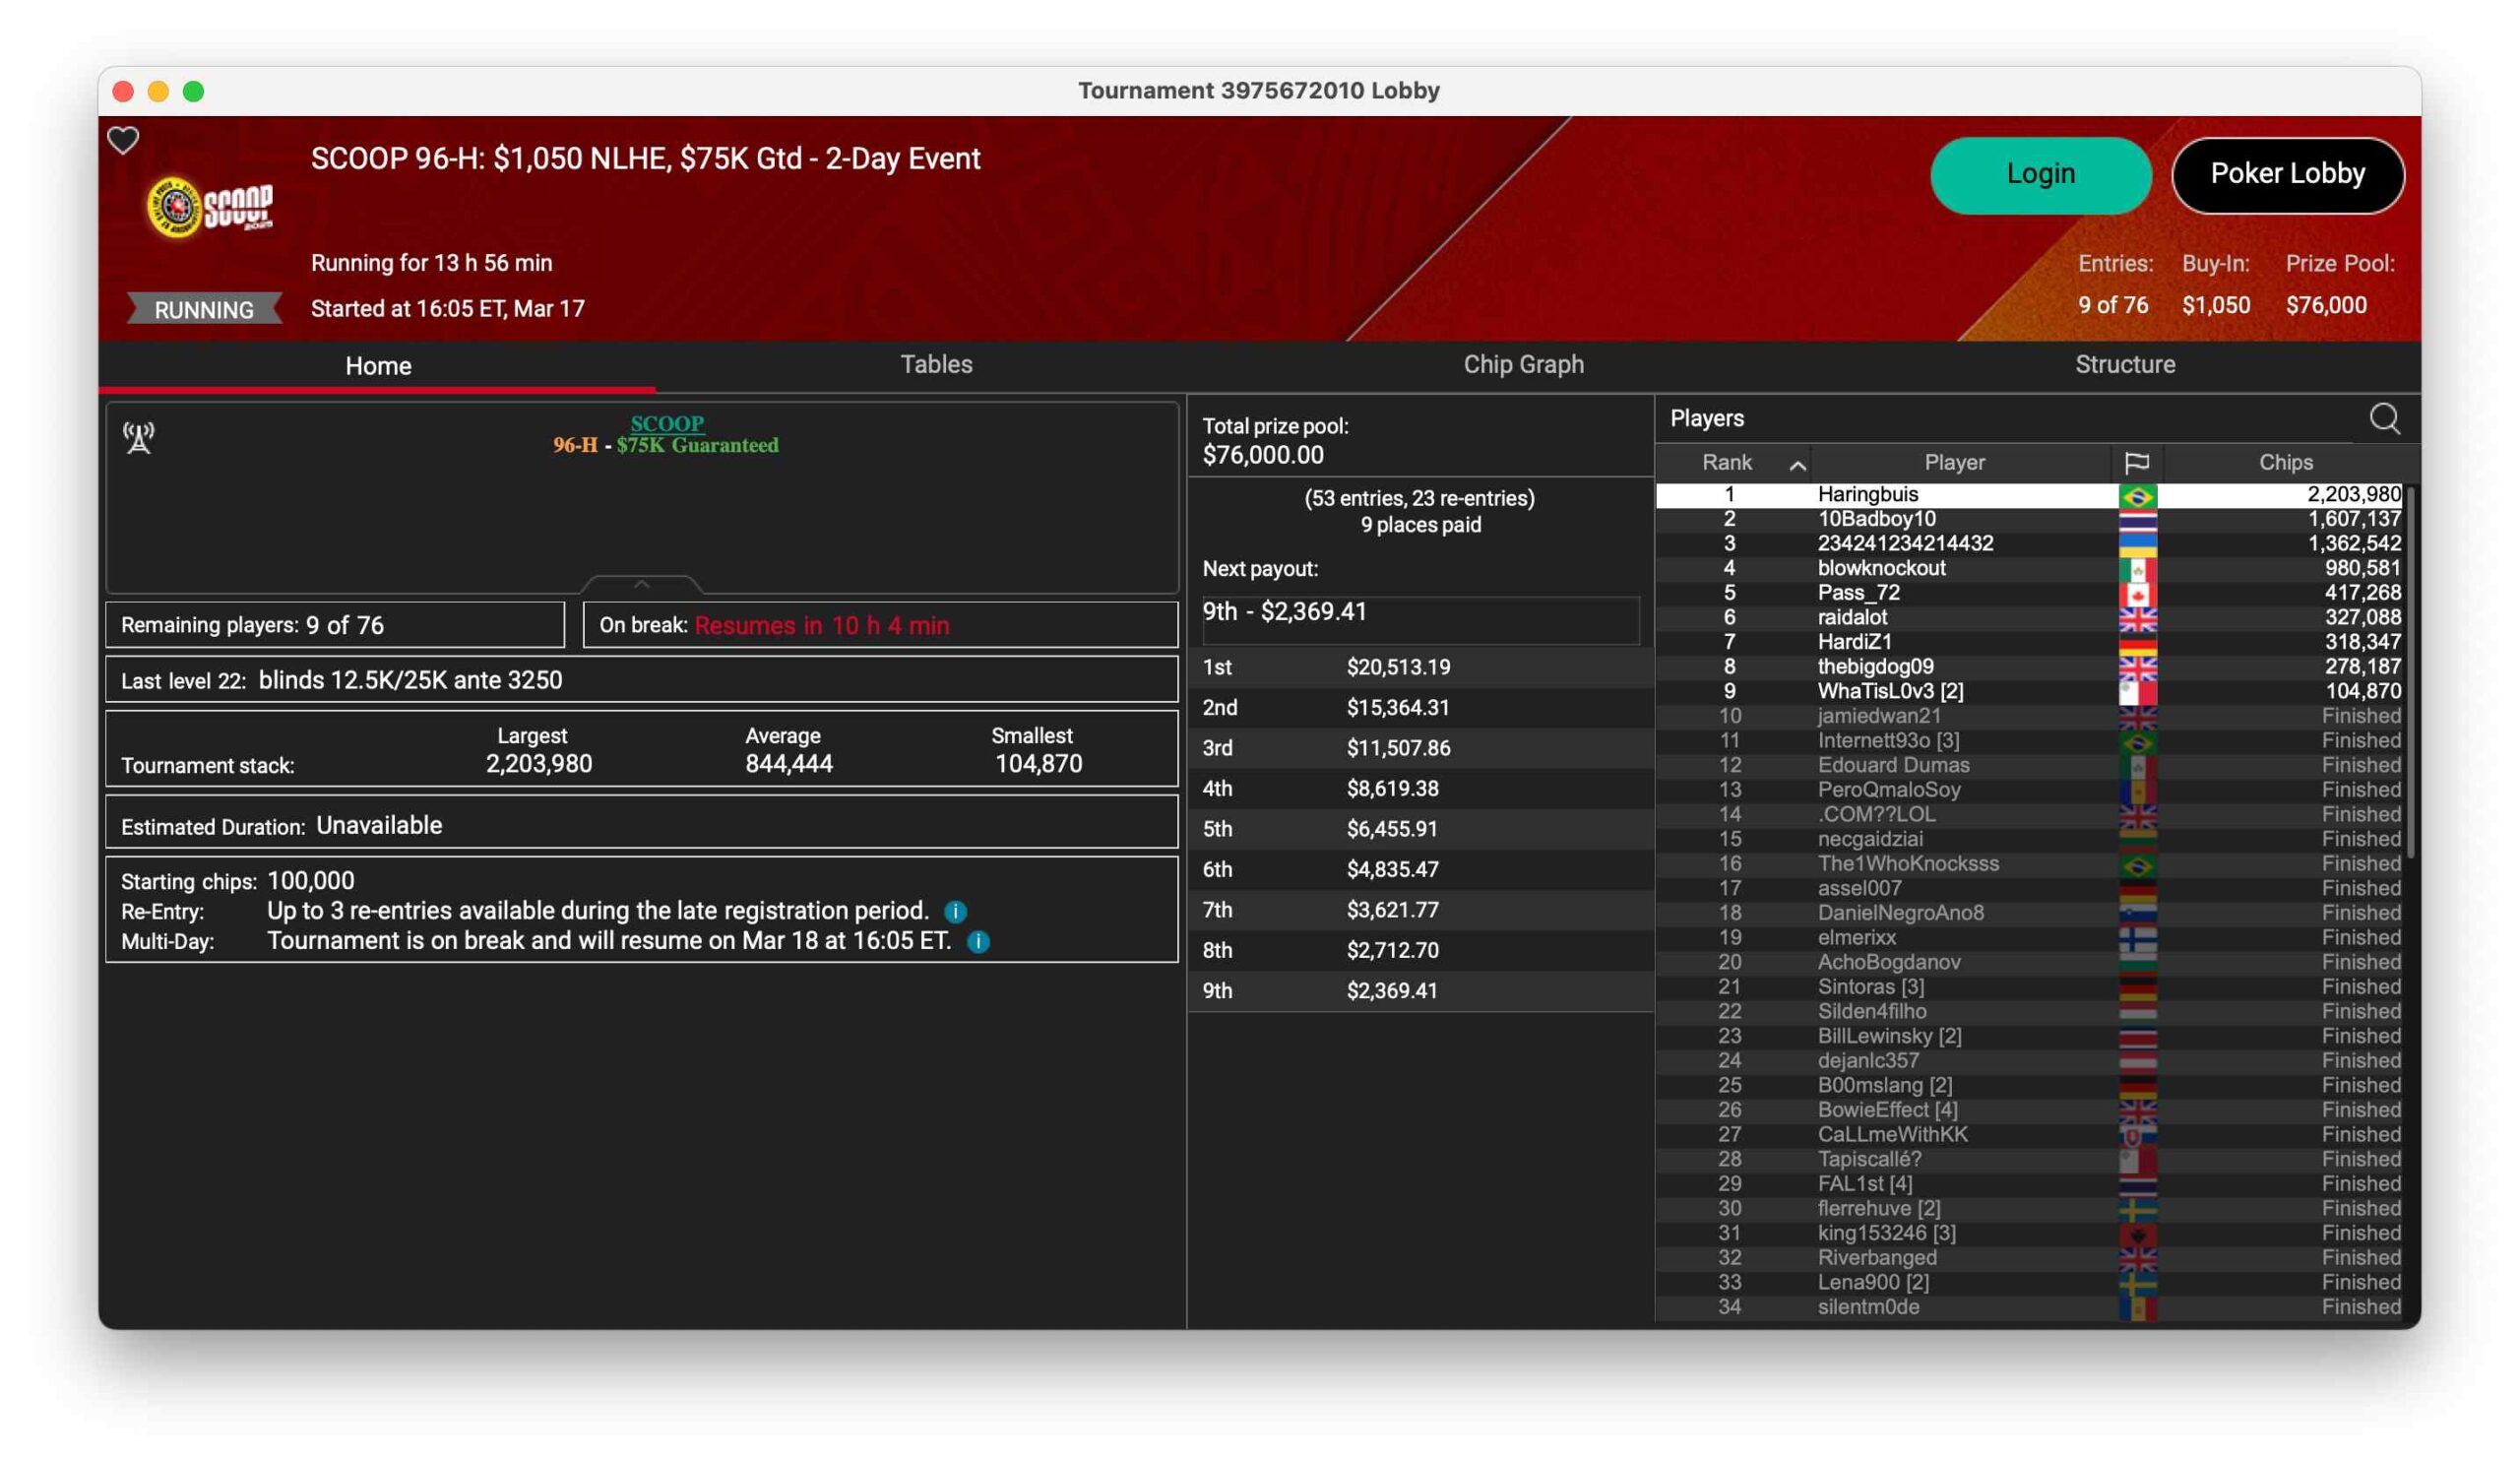Viewport: 2520px width, 1460px height.
Task: Click the Re-Entry info icon
Action: point(955,911)
